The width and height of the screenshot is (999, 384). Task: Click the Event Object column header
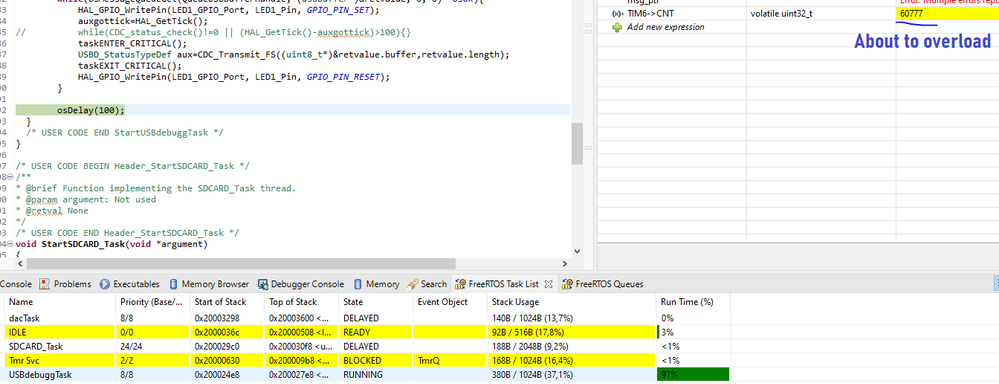(x=450, y=302)
